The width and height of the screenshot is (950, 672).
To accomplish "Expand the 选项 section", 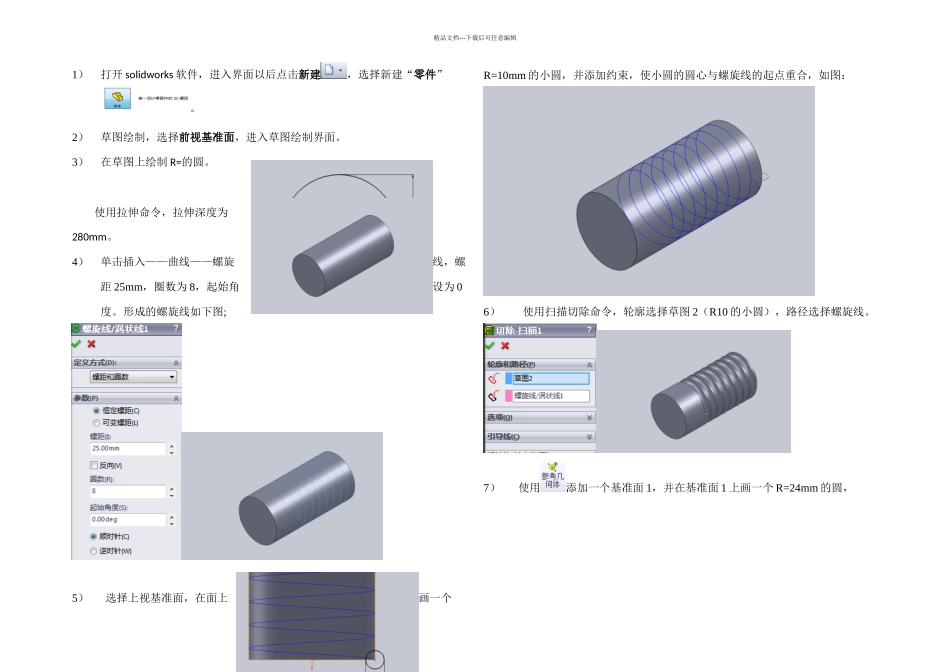I will tap(589, 418).
